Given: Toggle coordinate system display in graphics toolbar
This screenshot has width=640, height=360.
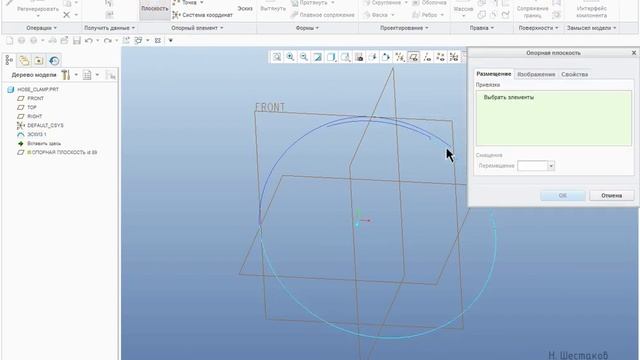Looking at the screenshot, I should coord(454,57).
